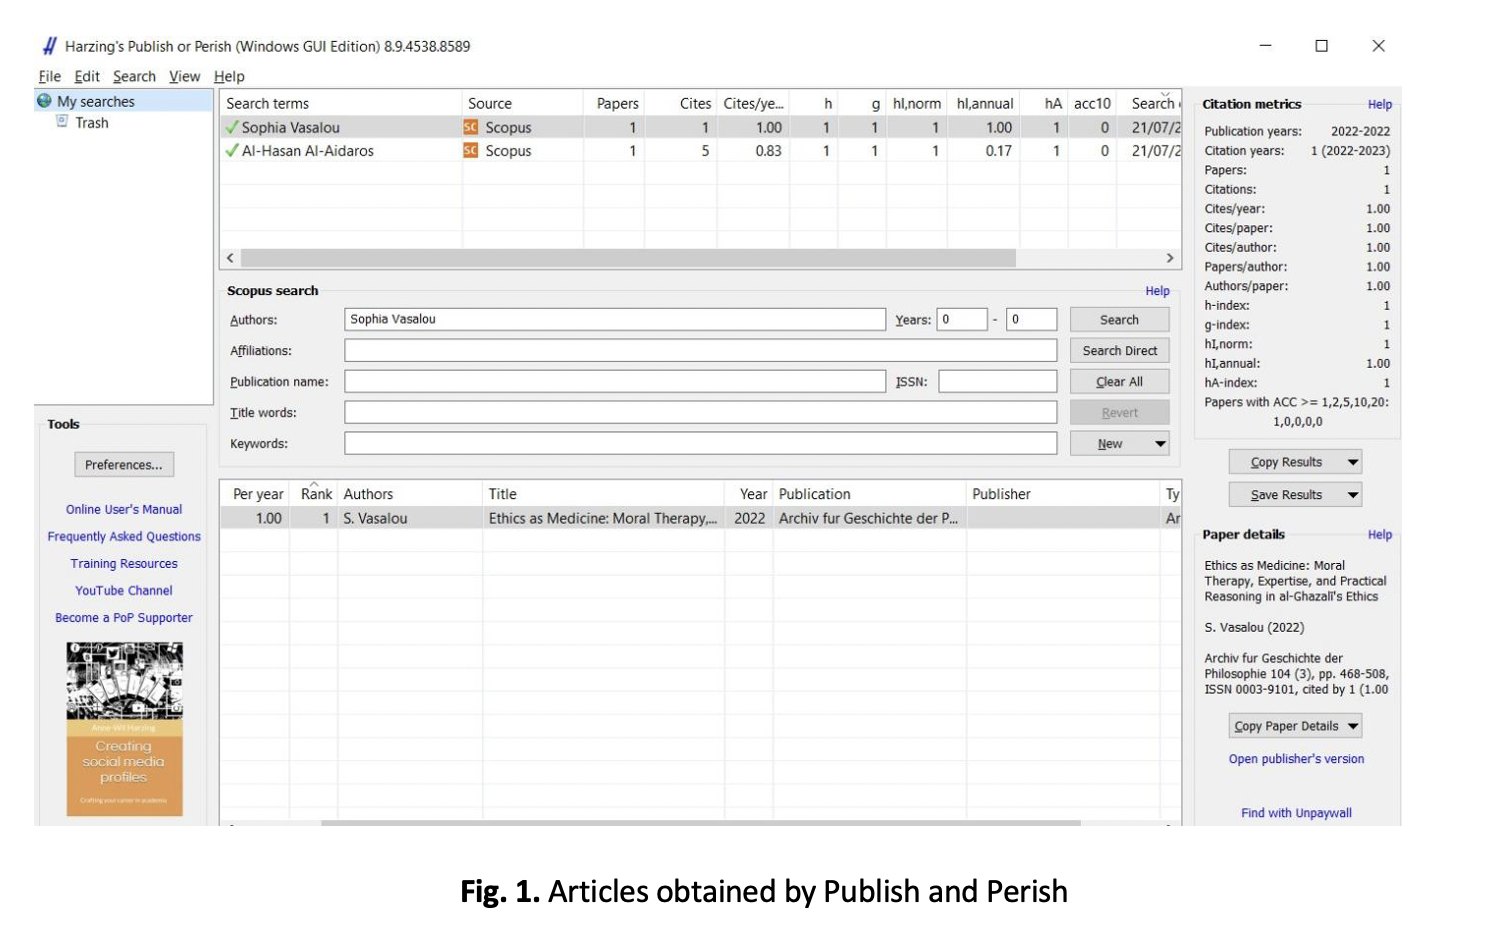1506x926 pixels.
Task: Open the Preferences dialog button
Action: (124, 465)
